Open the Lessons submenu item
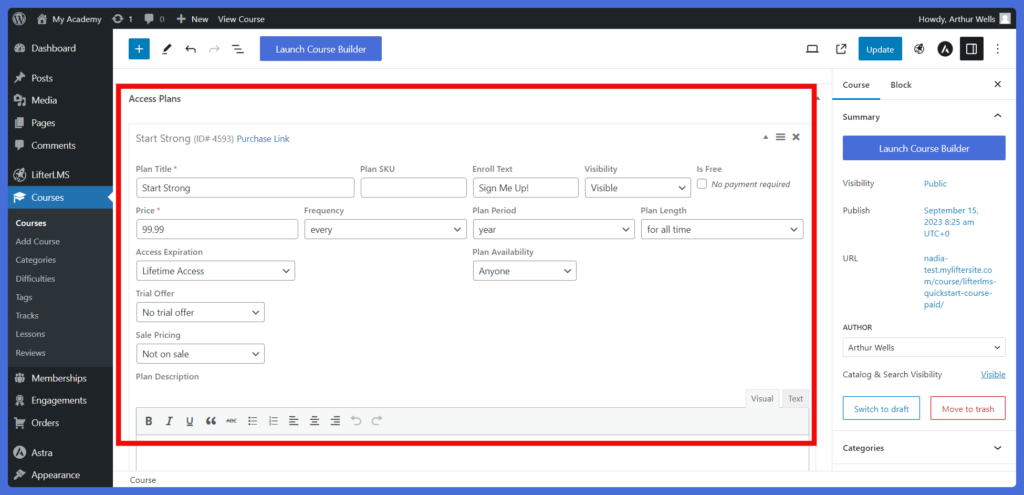Viewport: 1024px width, 495px height. click(x=31, y=334)
